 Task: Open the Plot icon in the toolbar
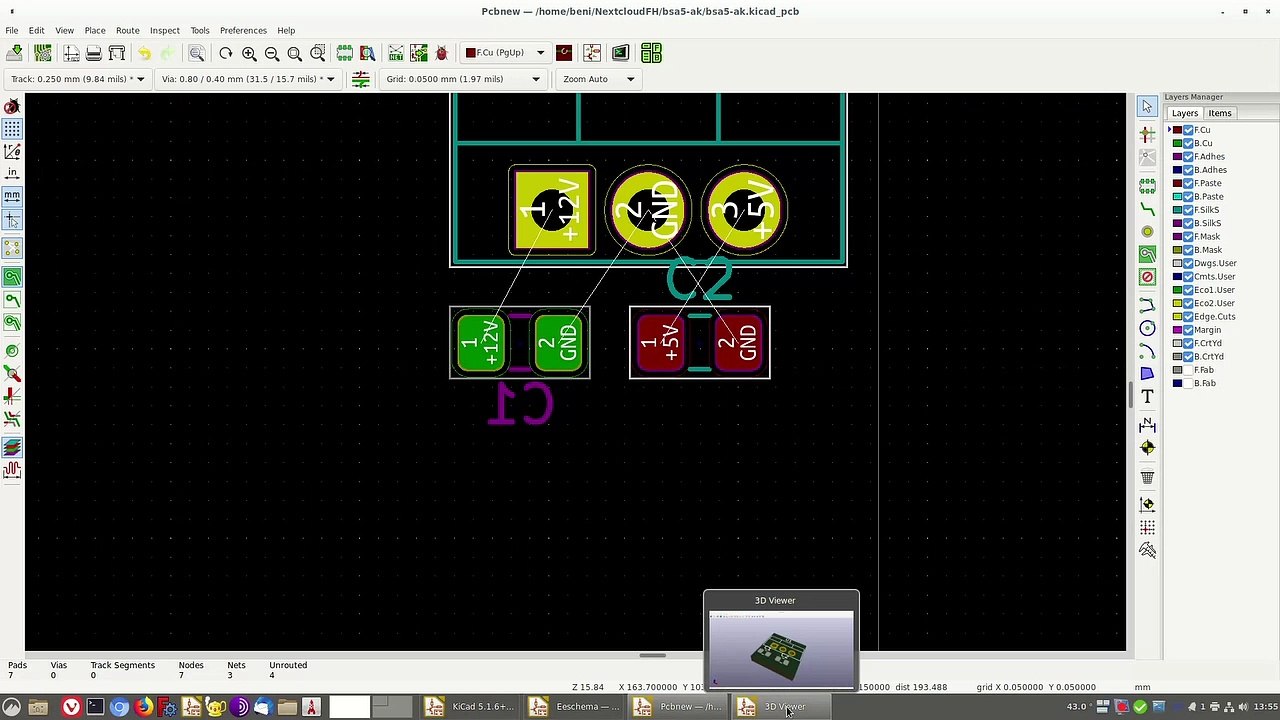(117, 53)
